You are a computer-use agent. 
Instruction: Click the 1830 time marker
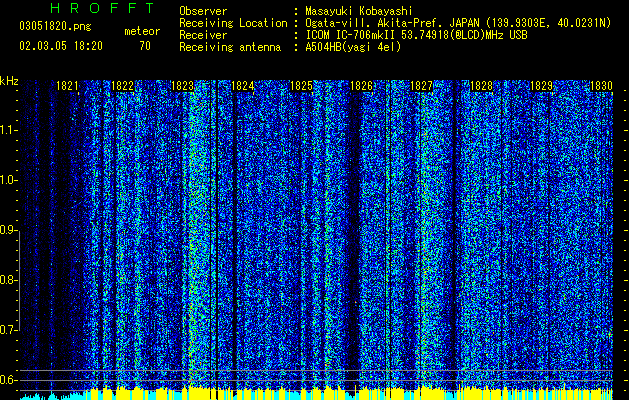tap(601, 86)
